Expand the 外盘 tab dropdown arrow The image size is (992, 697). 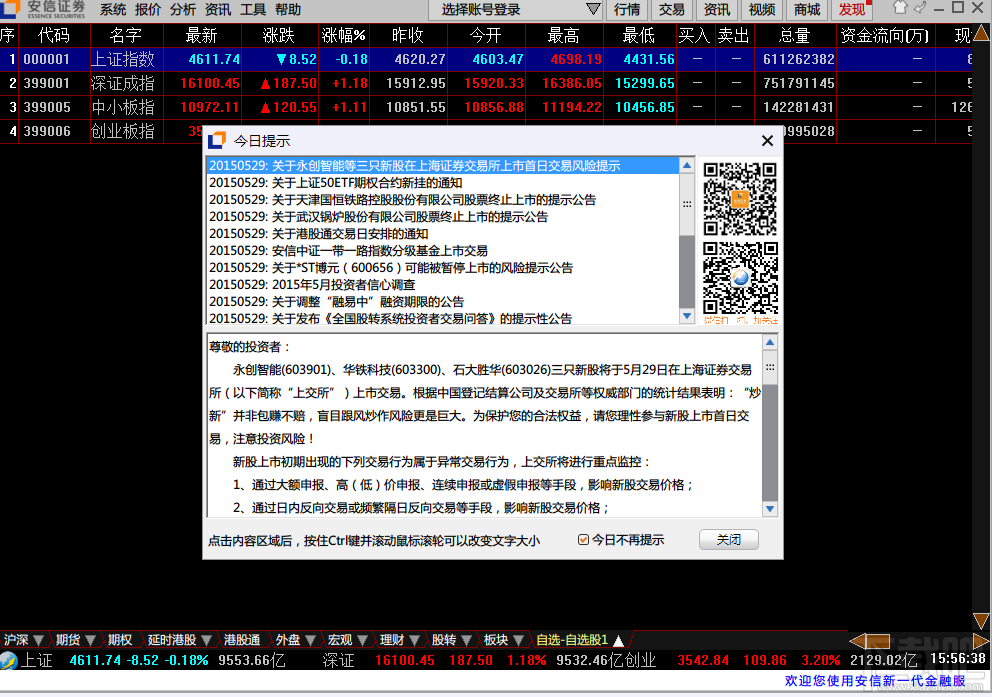(x=310, y=640)
